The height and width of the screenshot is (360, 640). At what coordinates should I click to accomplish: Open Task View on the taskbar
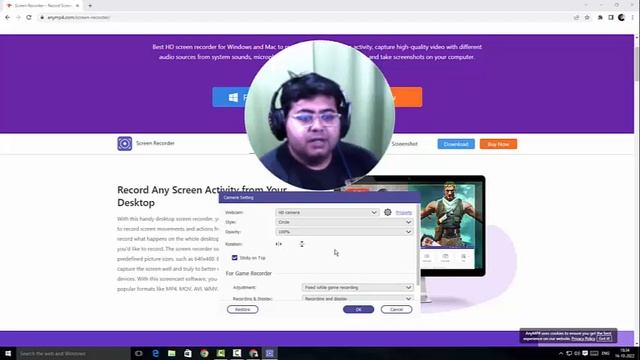coord(139,353)
